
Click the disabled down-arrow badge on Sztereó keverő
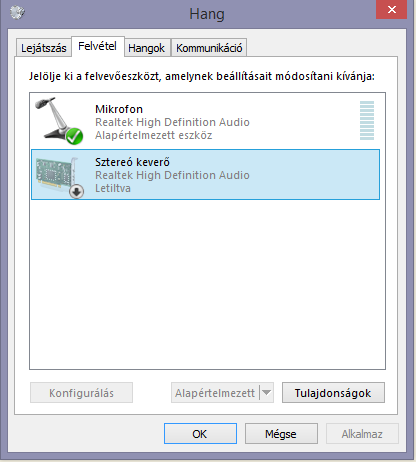pyautogui.click(x=77, y=192)
